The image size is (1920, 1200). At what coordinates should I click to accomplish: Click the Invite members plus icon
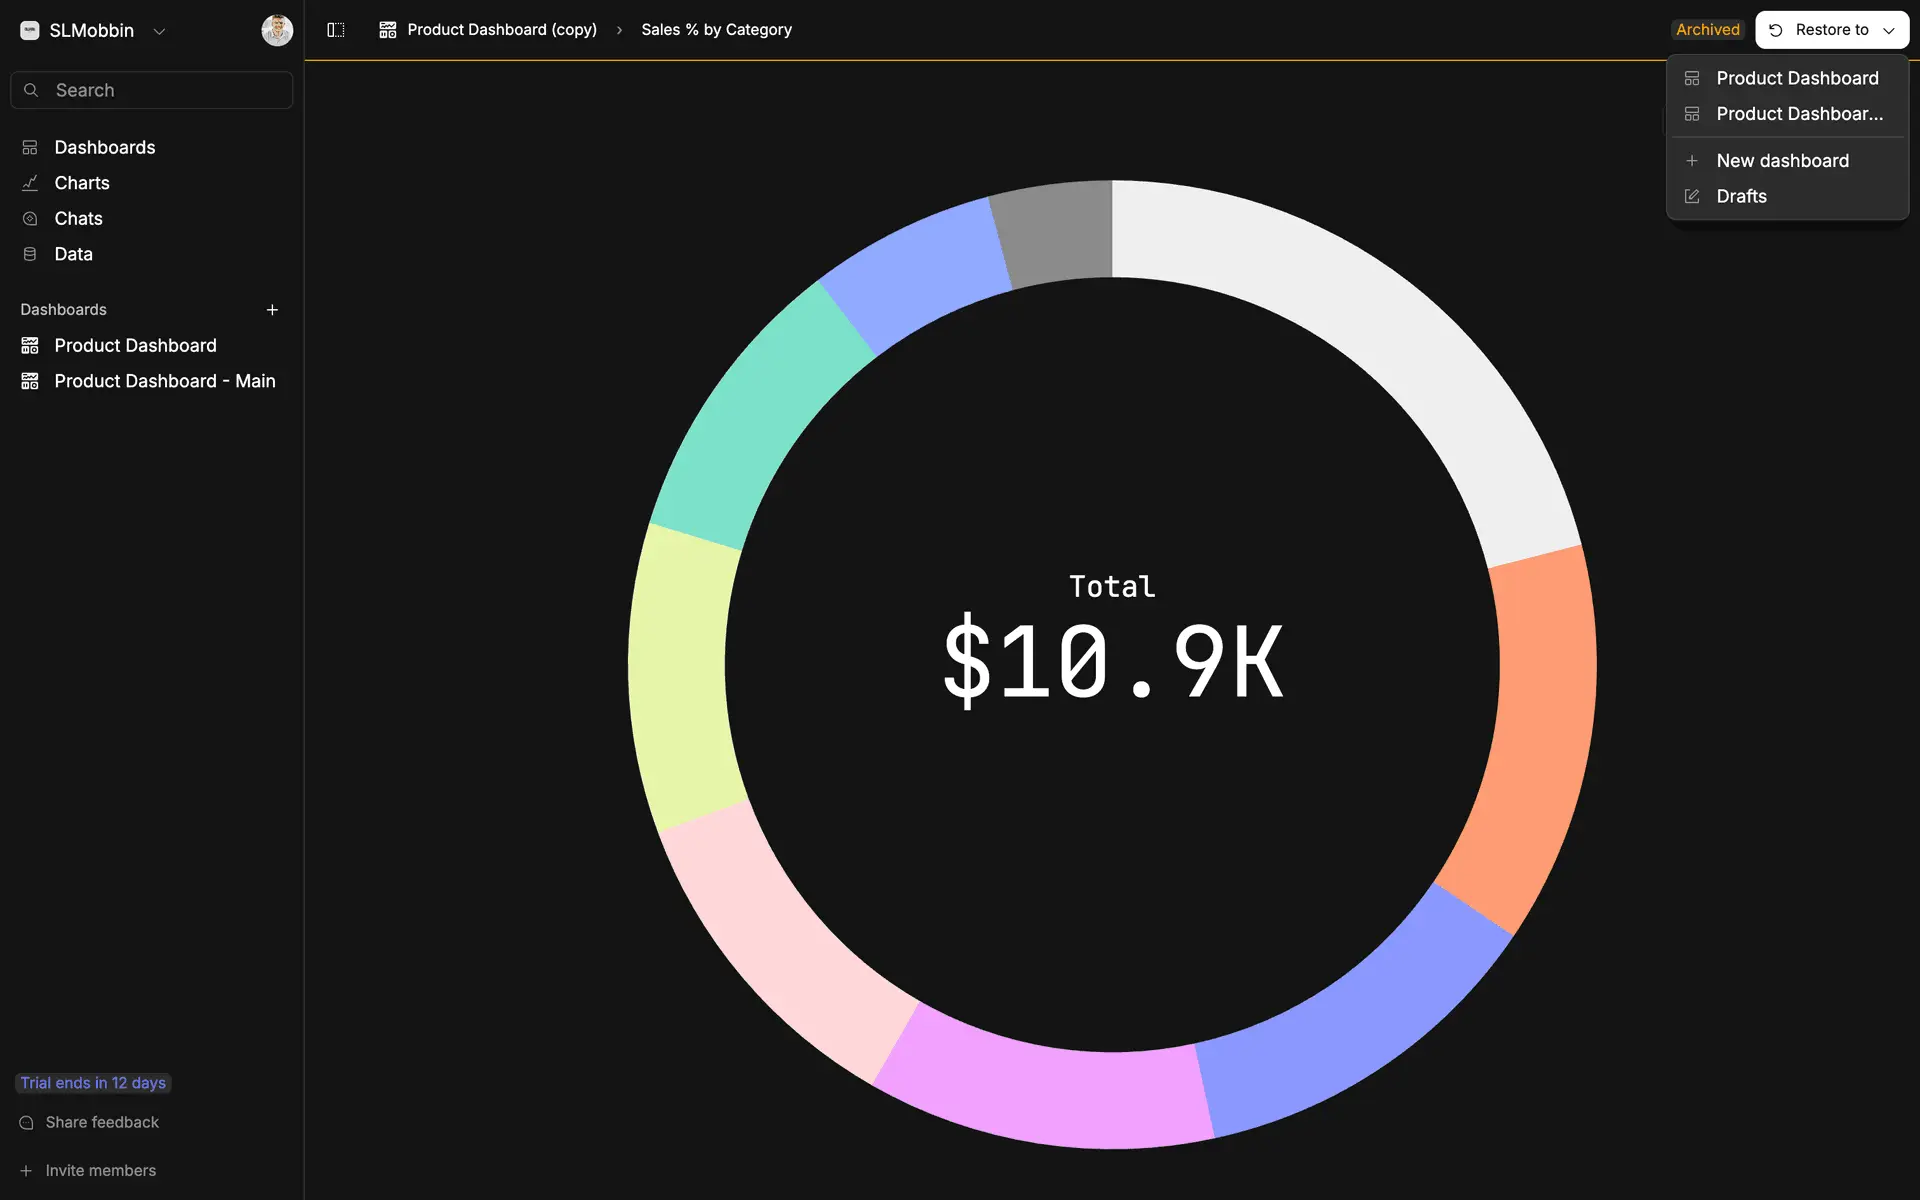pyautogui.click(x=27, y=1171)
